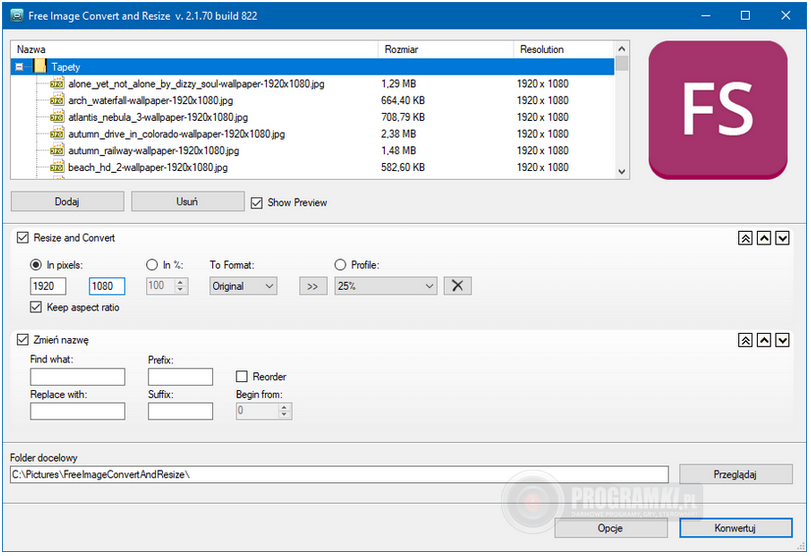The image size is (811, 556).
Task: Select the In pixels radio button
Action: click(36, 265)
